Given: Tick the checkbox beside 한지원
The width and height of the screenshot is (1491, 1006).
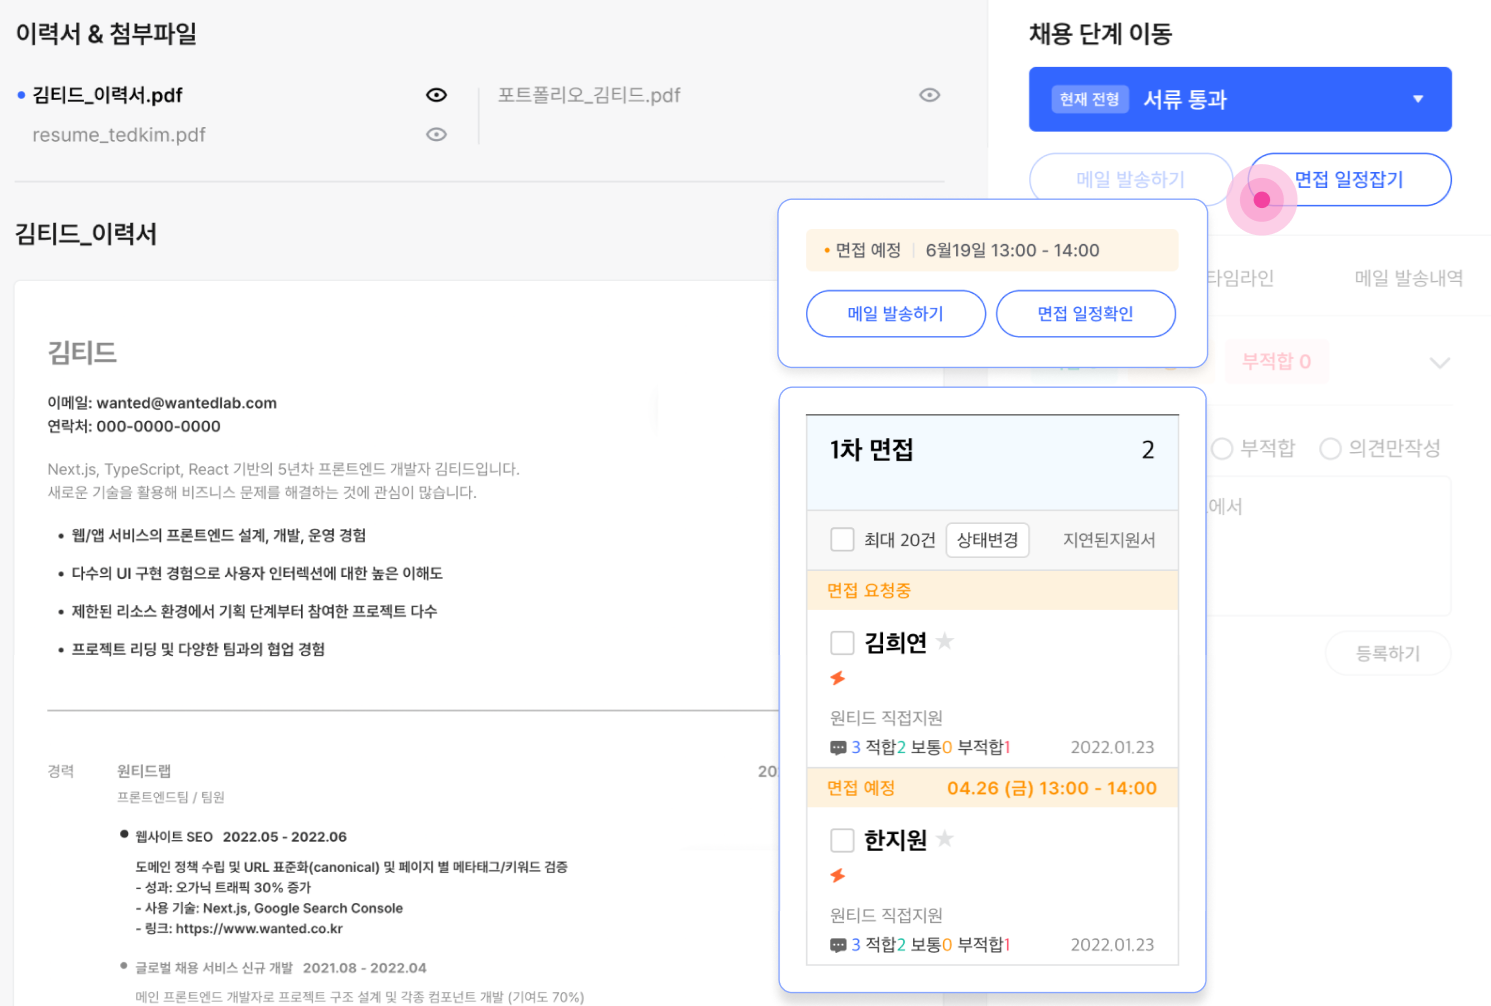Looking at the screenshot, I should click(842, 840).
